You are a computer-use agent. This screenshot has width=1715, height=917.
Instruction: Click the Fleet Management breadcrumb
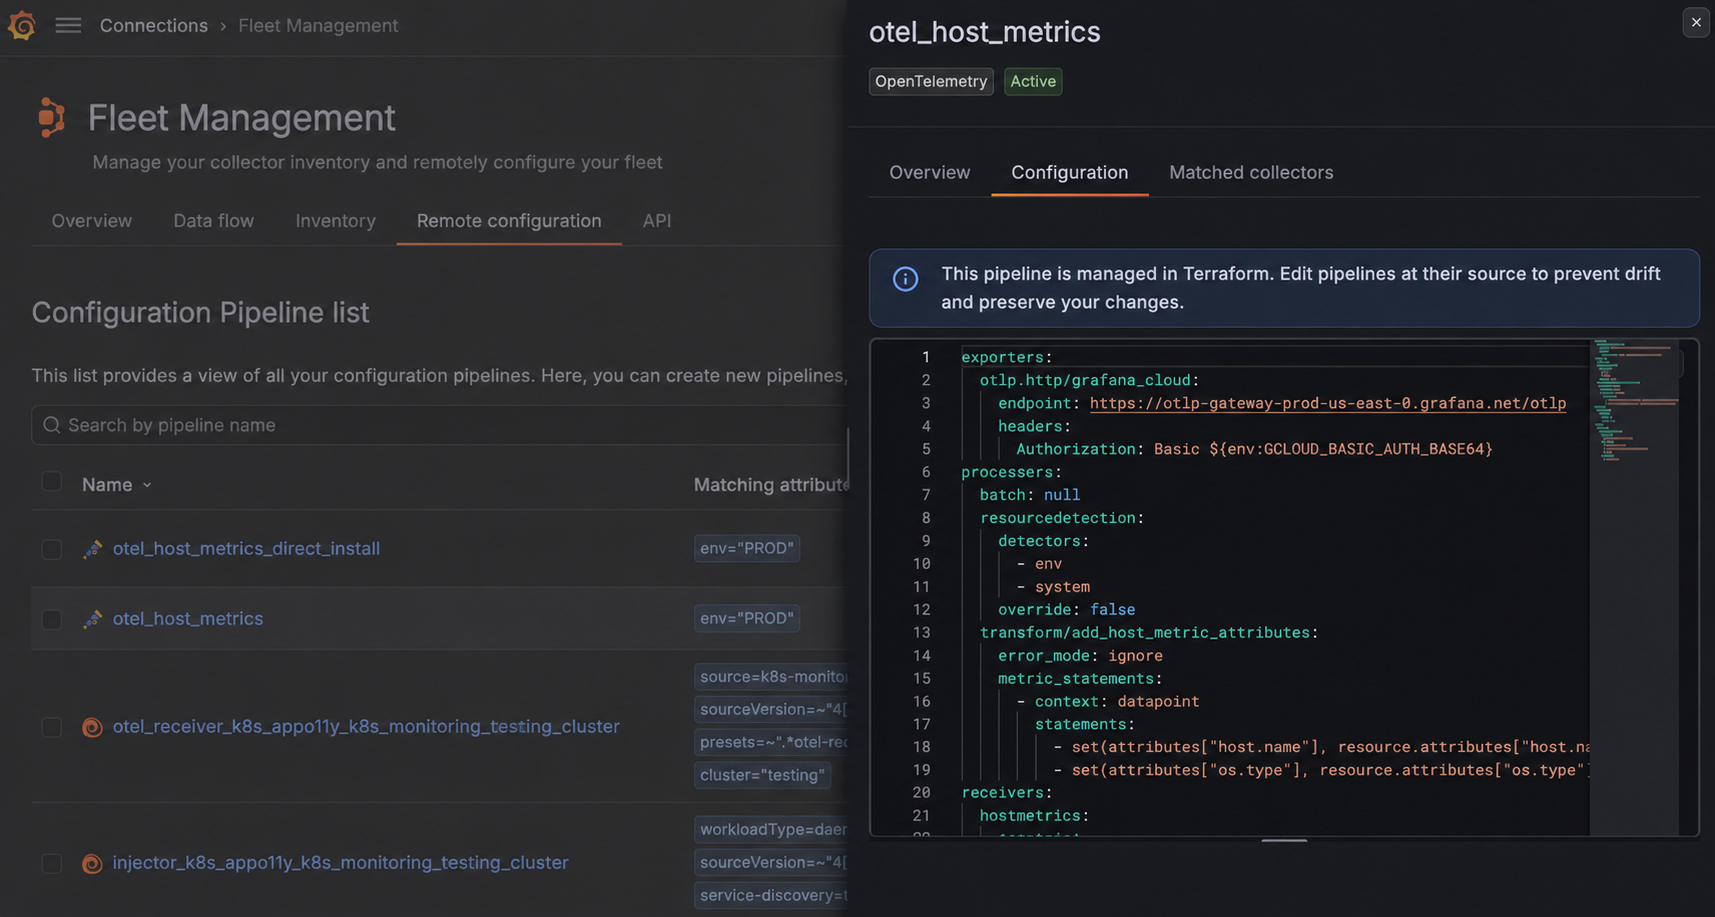tap(318, 25)
